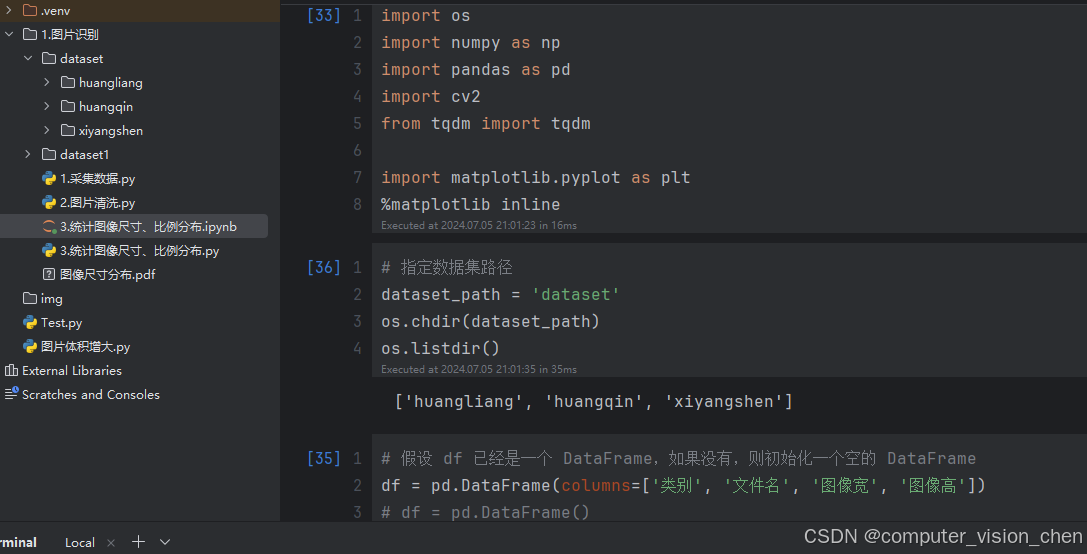Click the os.listdir() code line
The width and height of the screenshot is (1087, 554).
440,348
